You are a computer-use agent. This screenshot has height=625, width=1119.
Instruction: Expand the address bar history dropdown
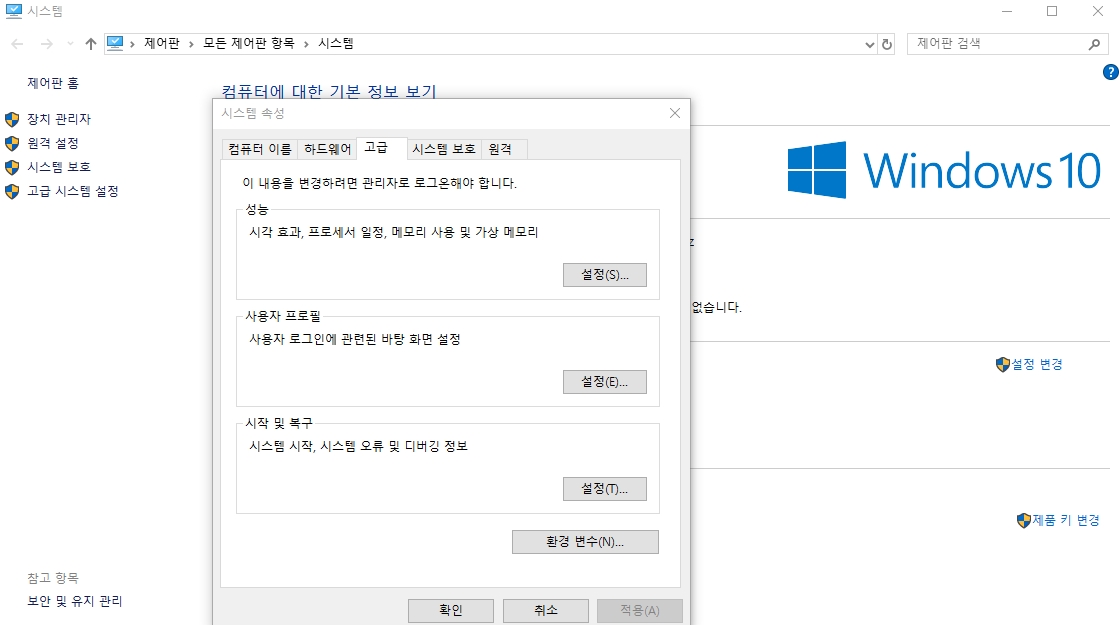click(x=869, y=44)
